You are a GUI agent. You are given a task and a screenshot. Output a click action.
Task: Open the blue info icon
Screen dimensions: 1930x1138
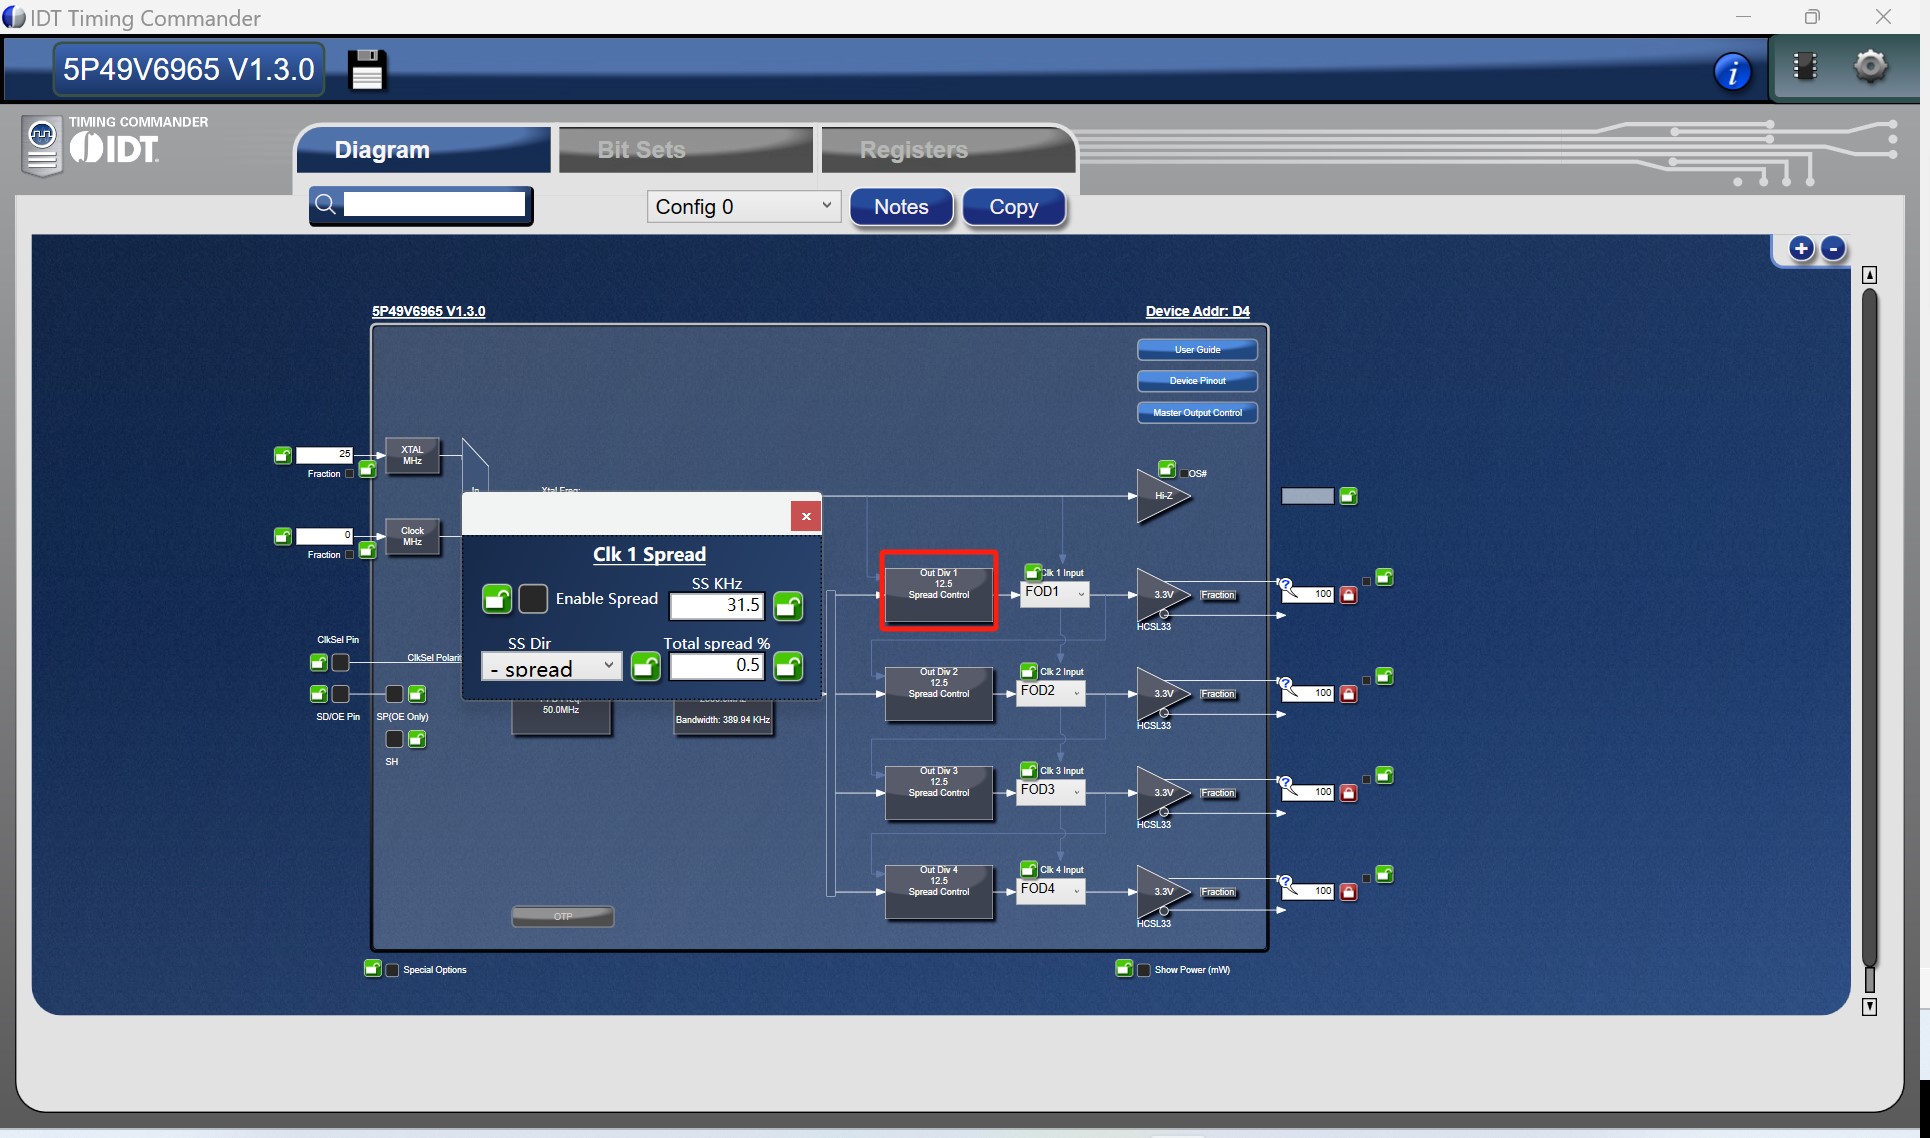point(1732,71)
